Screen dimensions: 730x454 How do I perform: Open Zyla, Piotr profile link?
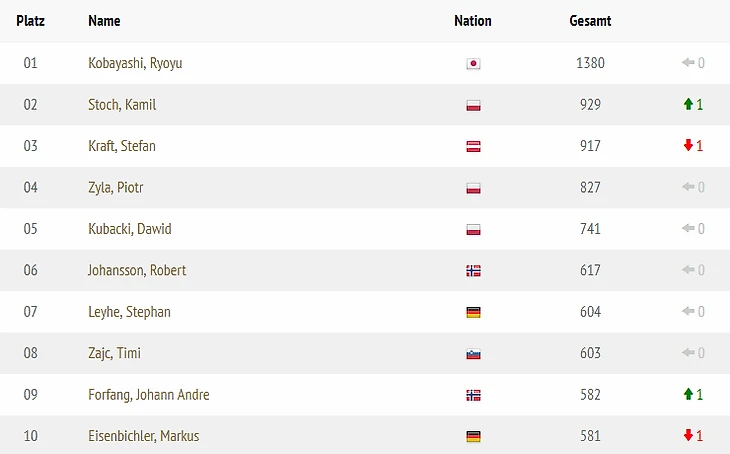(x=116, y=187)
